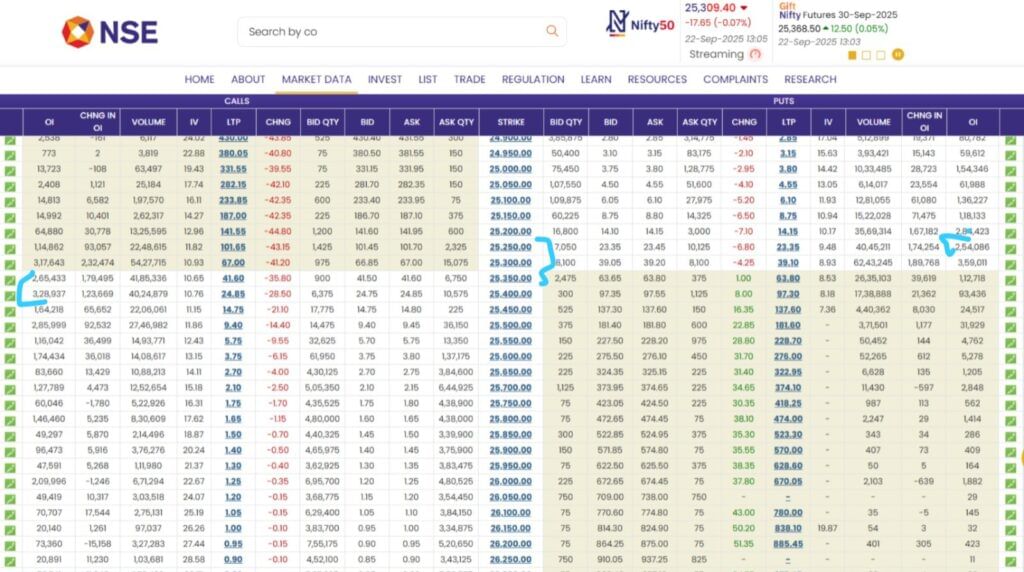This screenshot has height=572, width=1024.
Task: Click calls LTP 41.60 link
Action: 233,279
